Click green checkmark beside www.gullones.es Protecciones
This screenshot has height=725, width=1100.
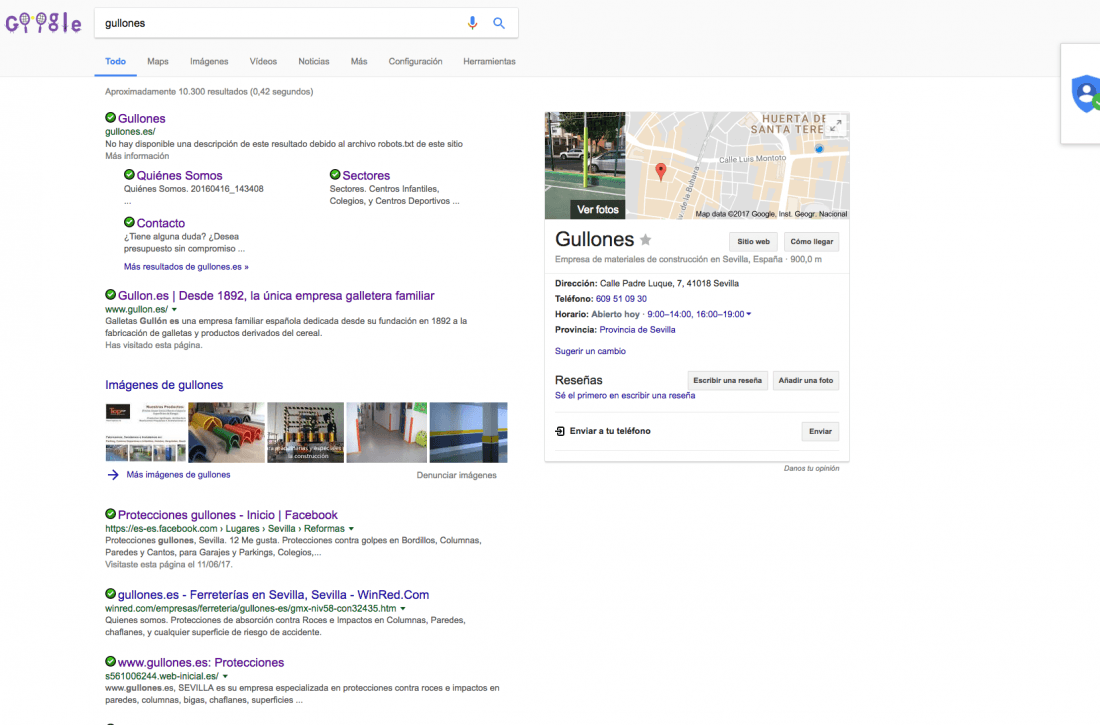(110, 661)
